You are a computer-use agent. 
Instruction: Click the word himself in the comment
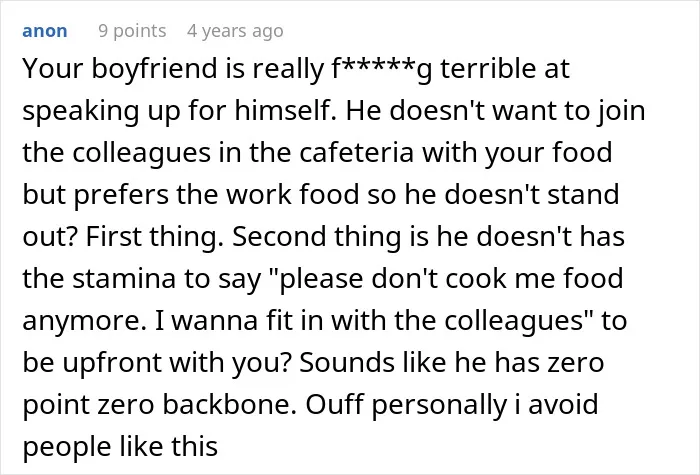(x=285, y=110)
